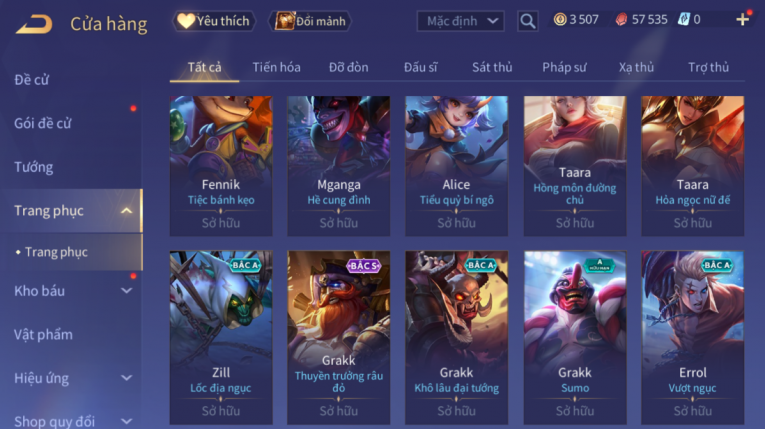The height and width of the screenshot is (429, 765).
Task: Collapse the Trang phục sidebar section
Action: coord(126,211)
